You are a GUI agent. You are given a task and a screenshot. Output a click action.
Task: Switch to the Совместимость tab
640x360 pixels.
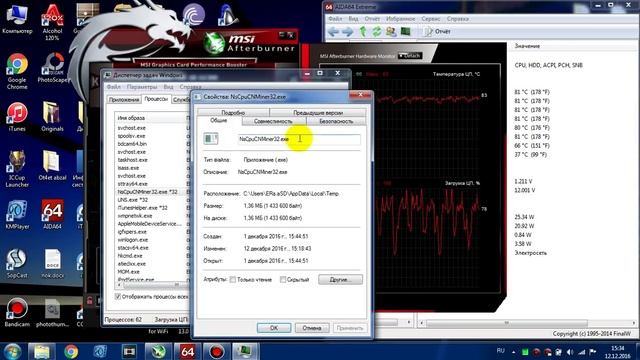pyautogui.click(x=273, y=121)
